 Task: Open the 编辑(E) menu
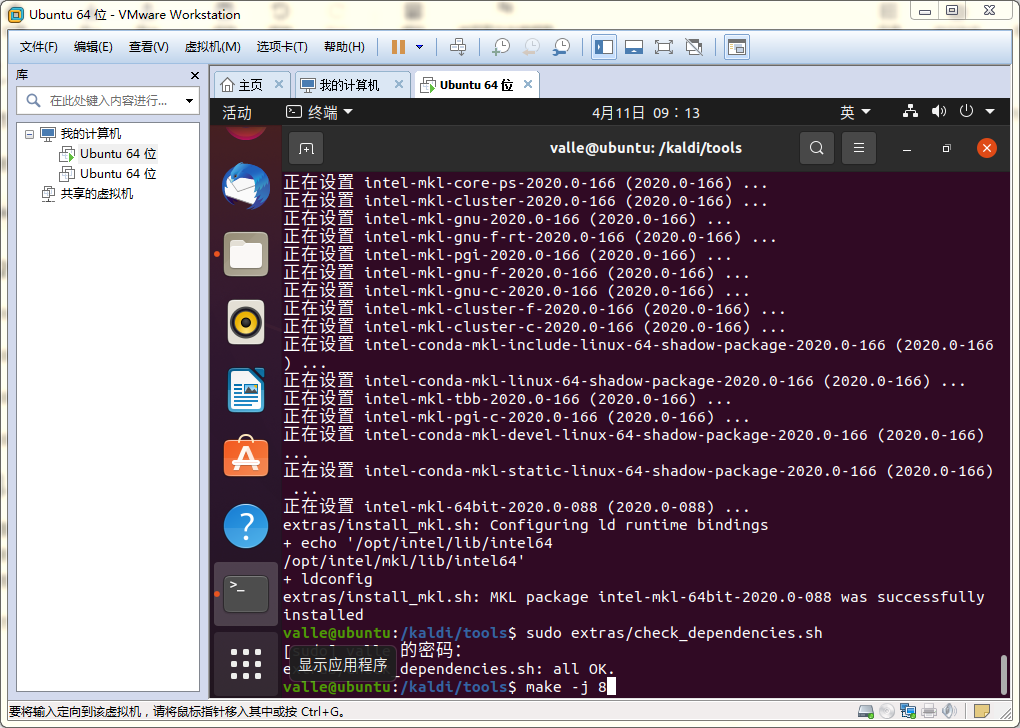click(93, 47)
